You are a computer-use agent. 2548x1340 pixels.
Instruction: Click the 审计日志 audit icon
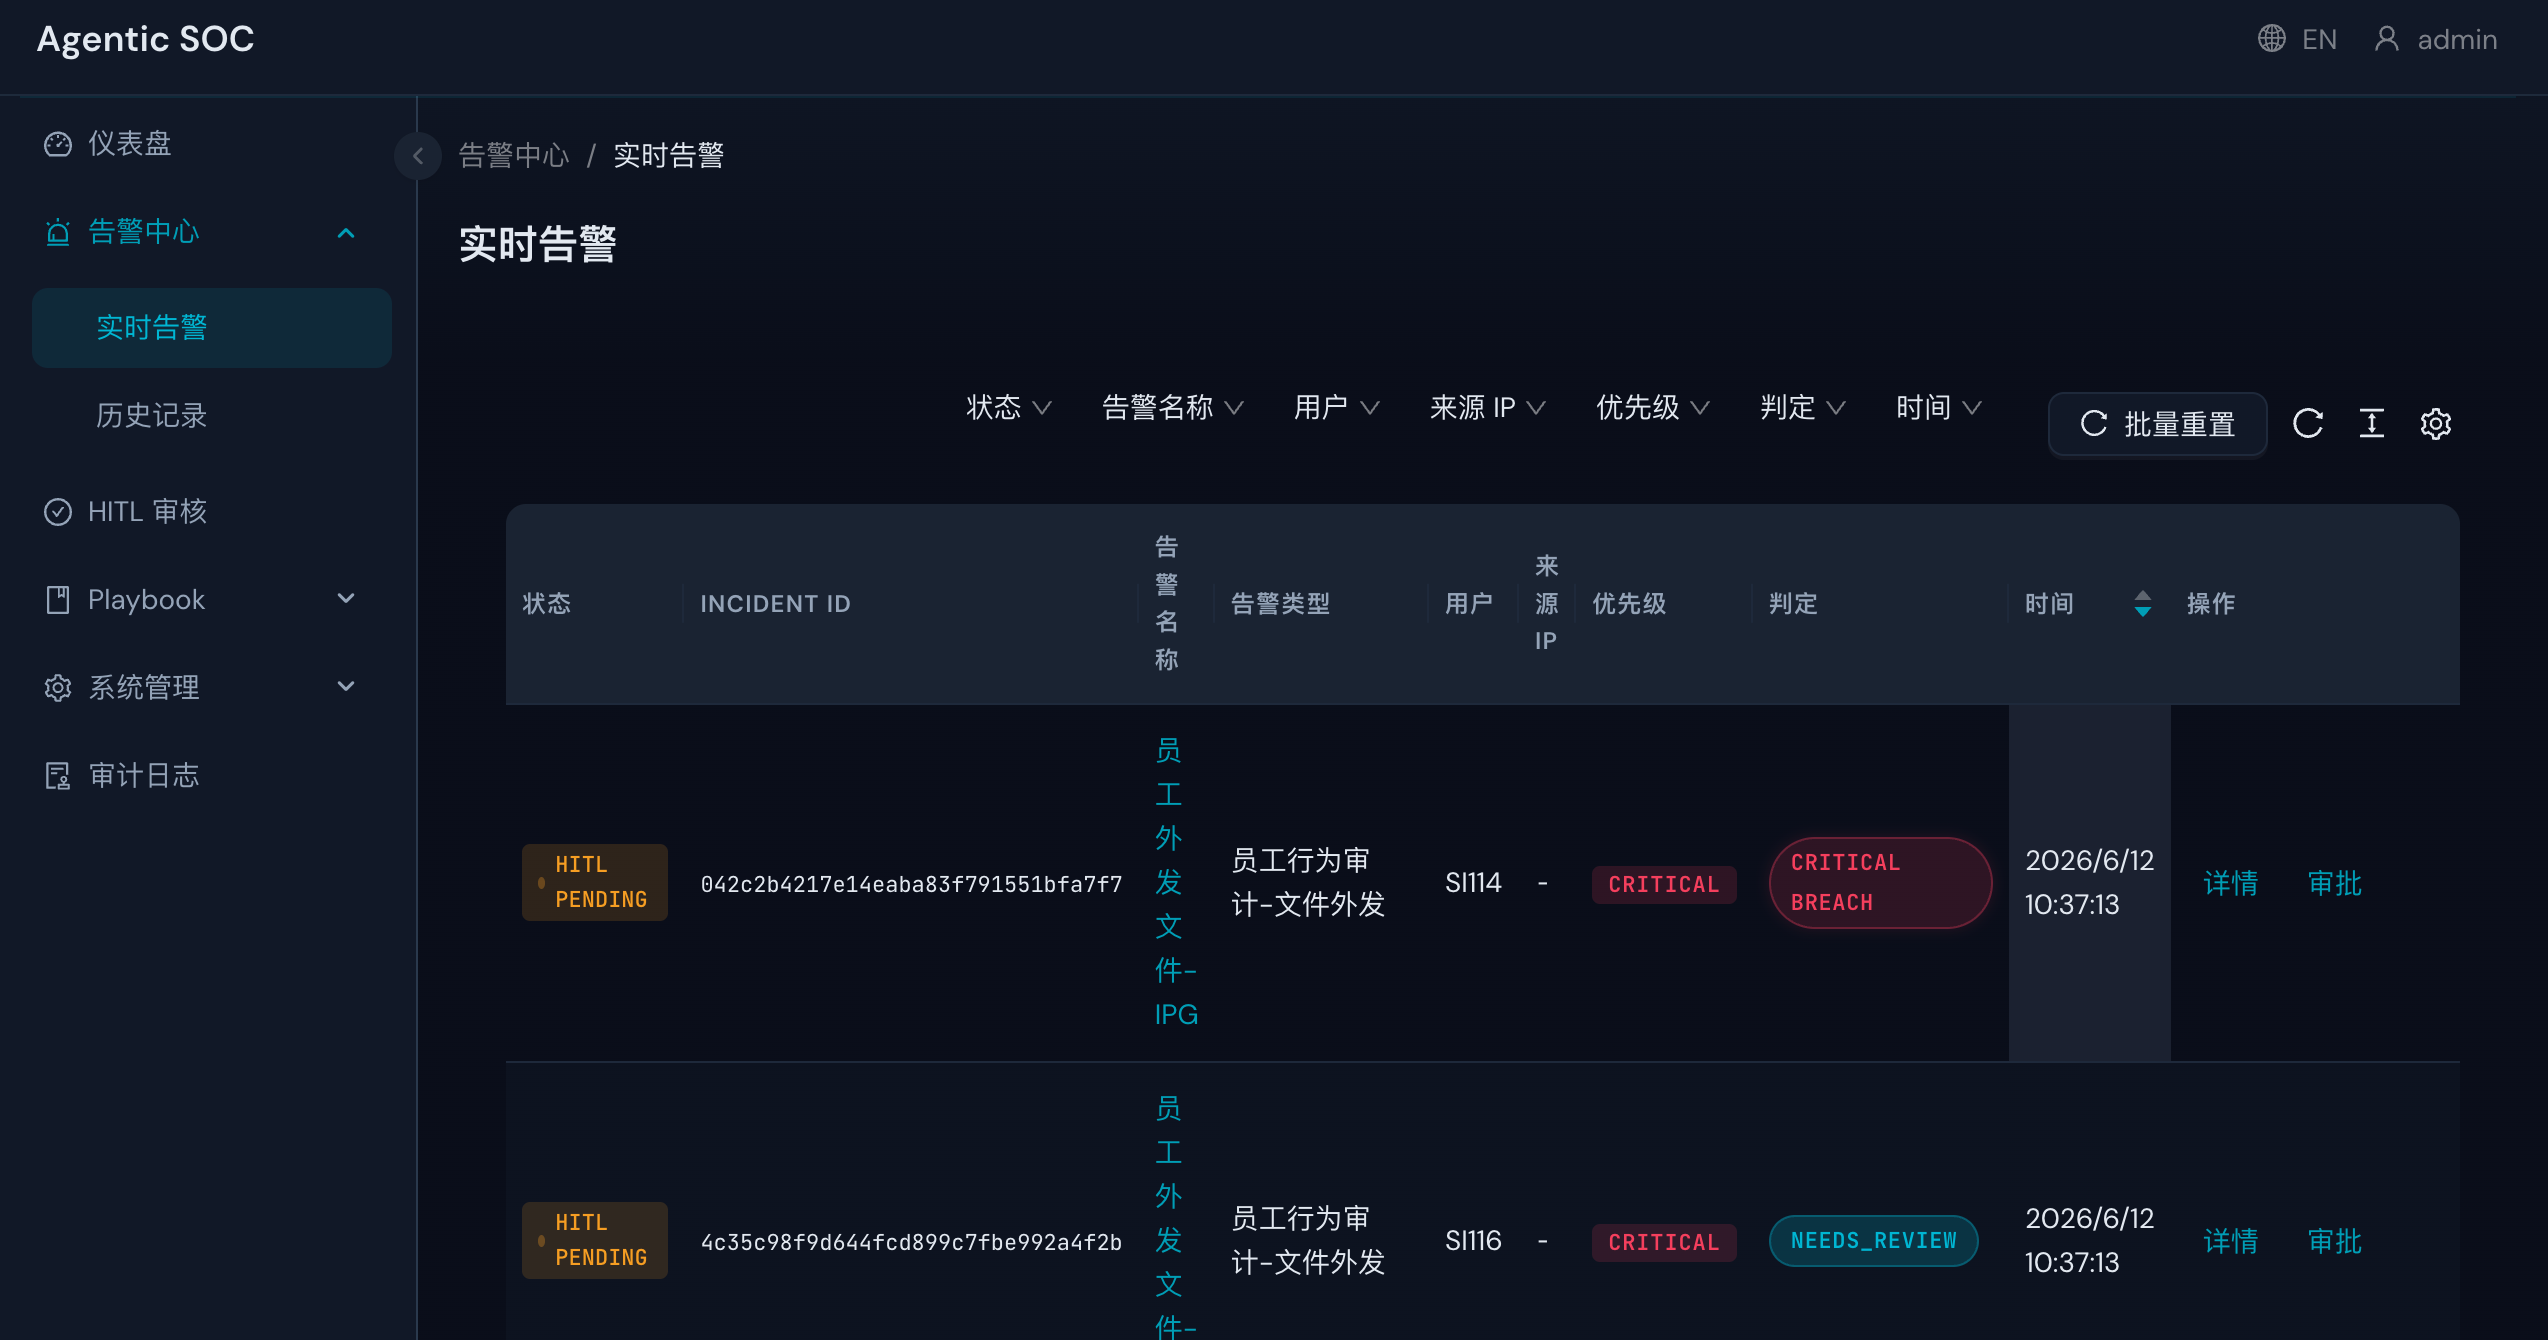(58, 776)
